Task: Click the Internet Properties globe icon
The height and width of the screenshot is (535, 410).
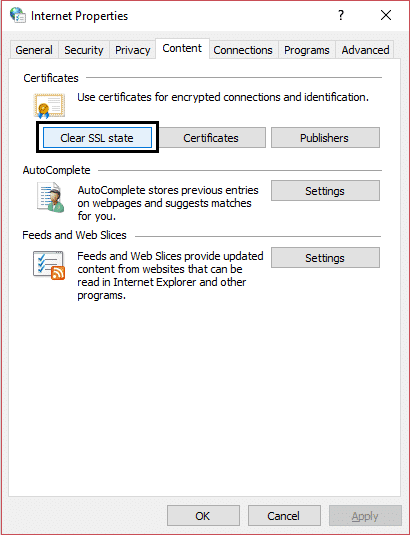Action: tap(17, 15)
